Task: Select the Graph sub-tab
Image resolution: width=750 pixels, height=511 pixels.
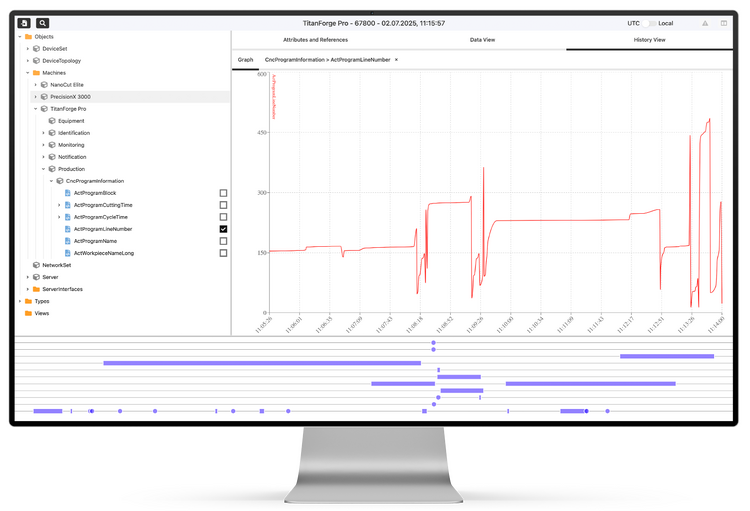Action: [245, 60]
